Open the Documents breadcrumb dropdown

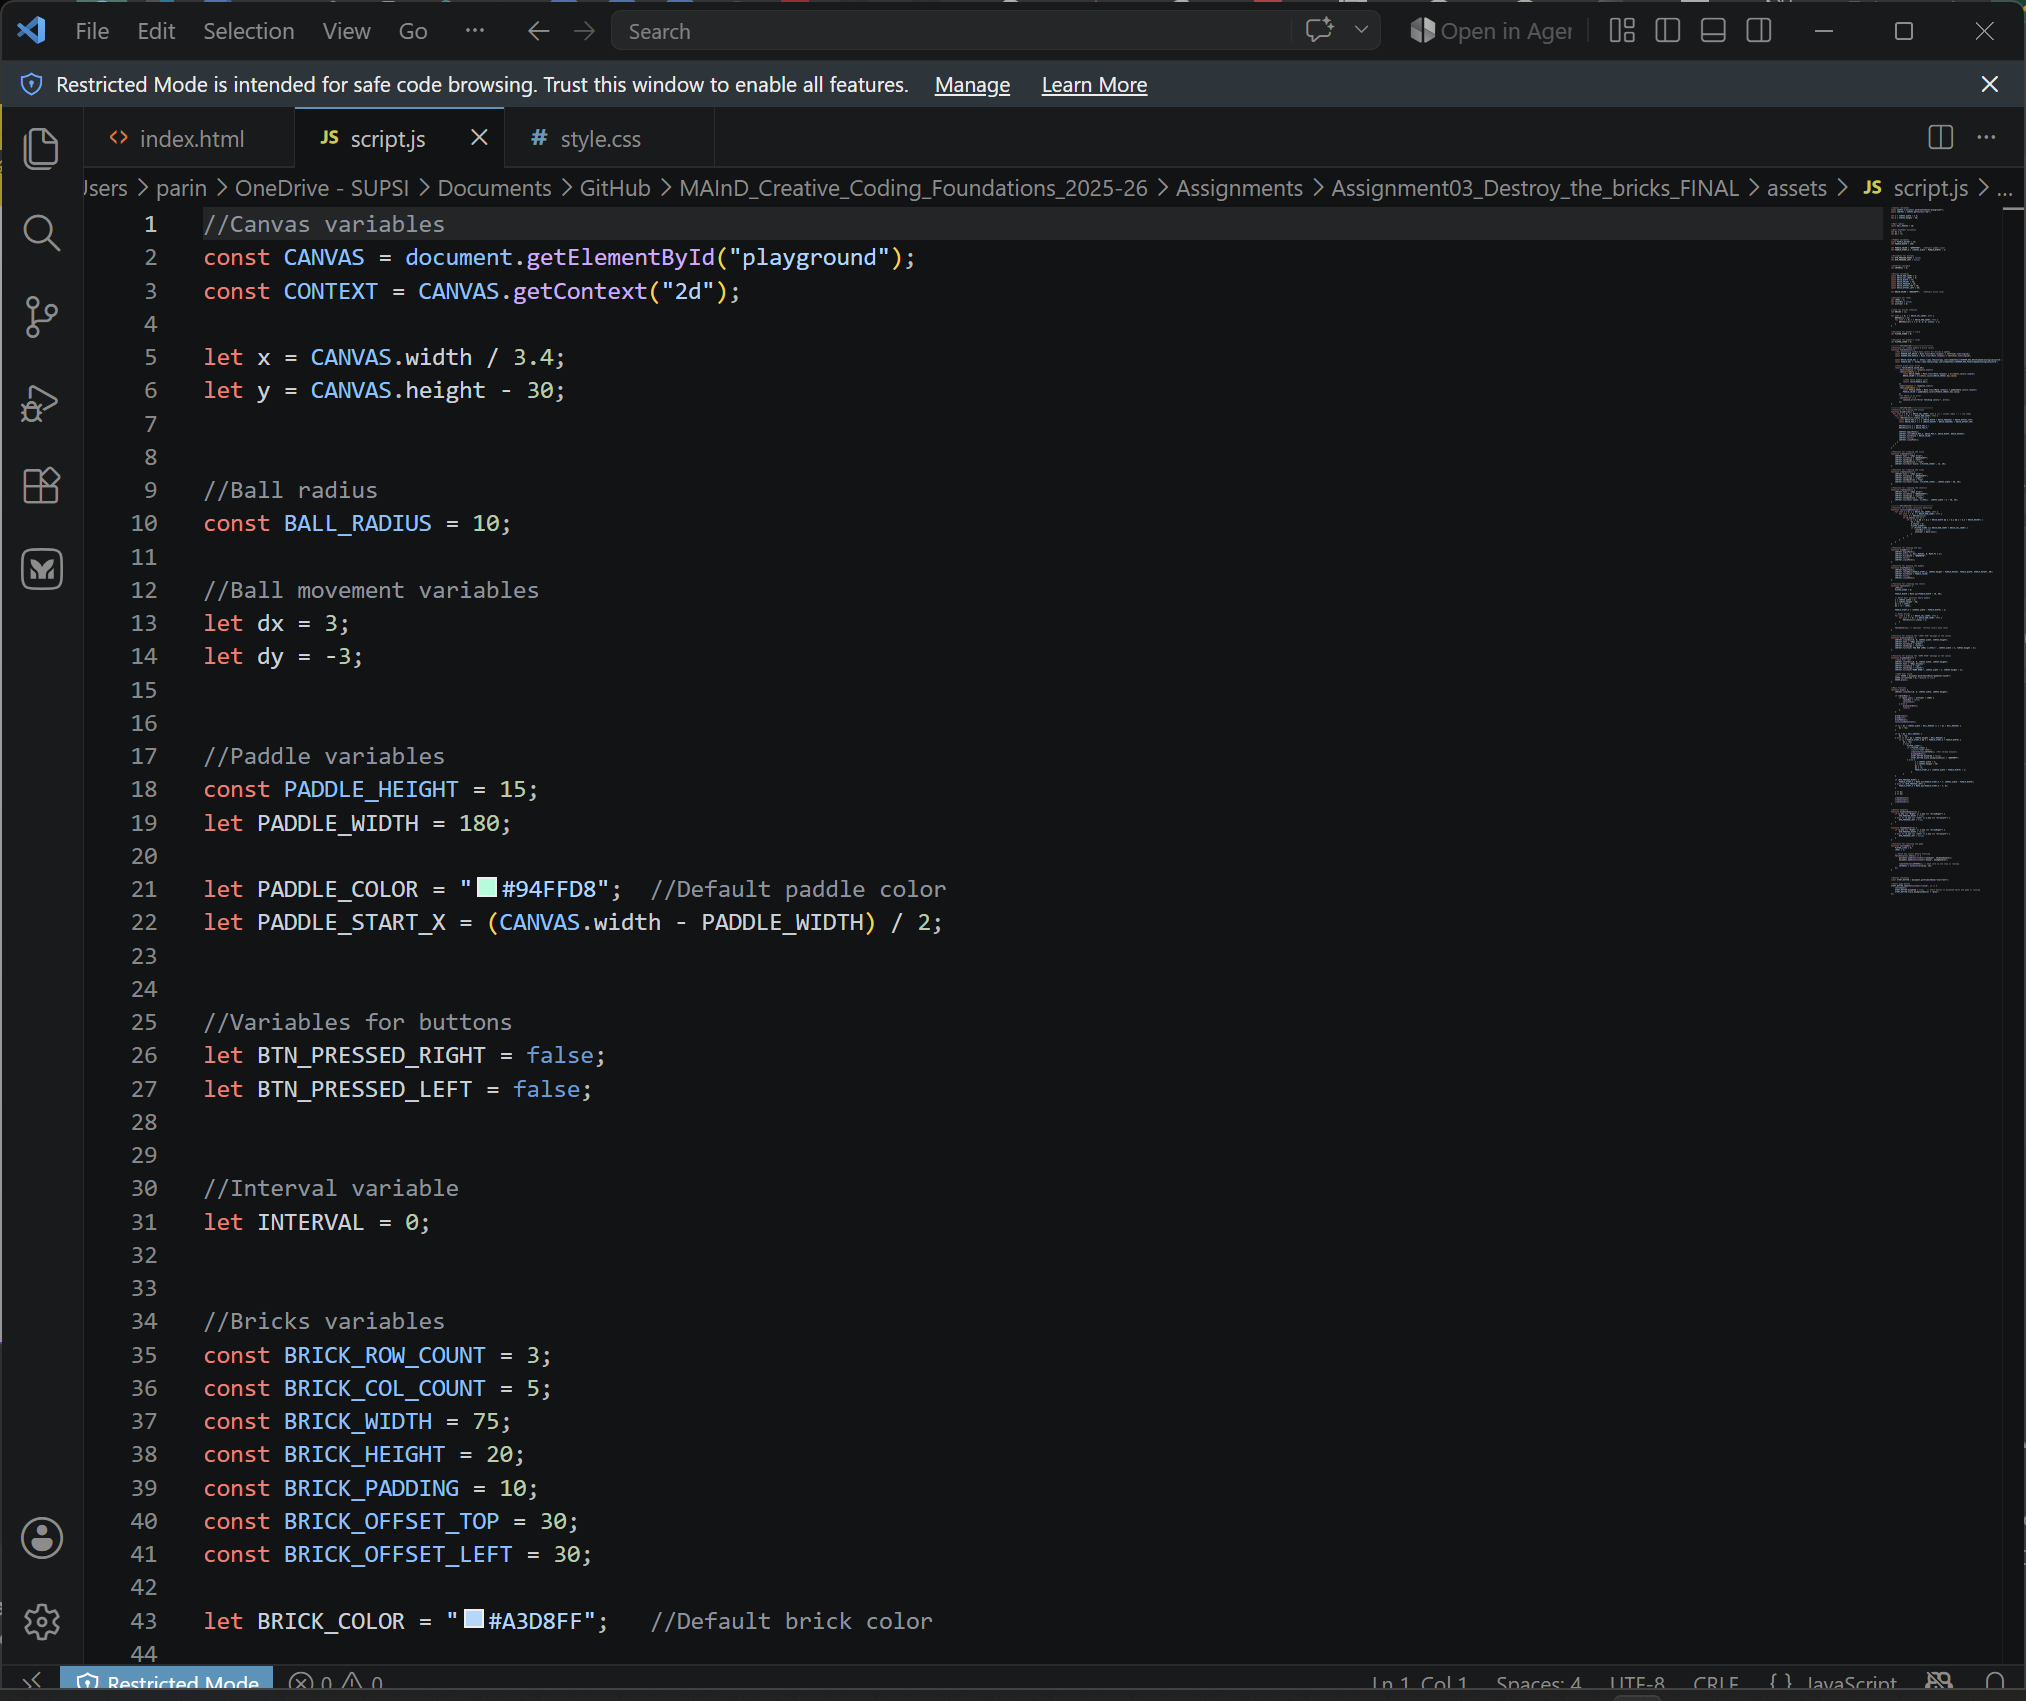click(x=494, y=188)
